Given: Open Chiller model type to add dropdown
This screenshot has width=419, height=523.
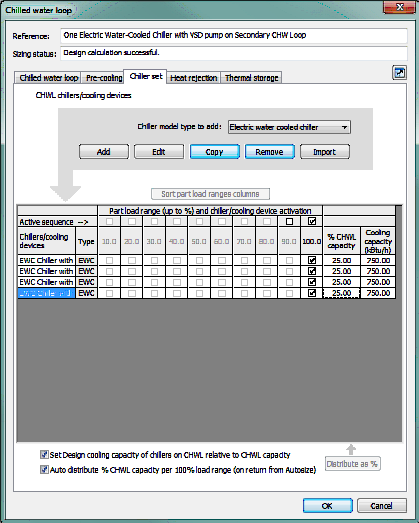Looking at the screenshot, I should [289, 127].
